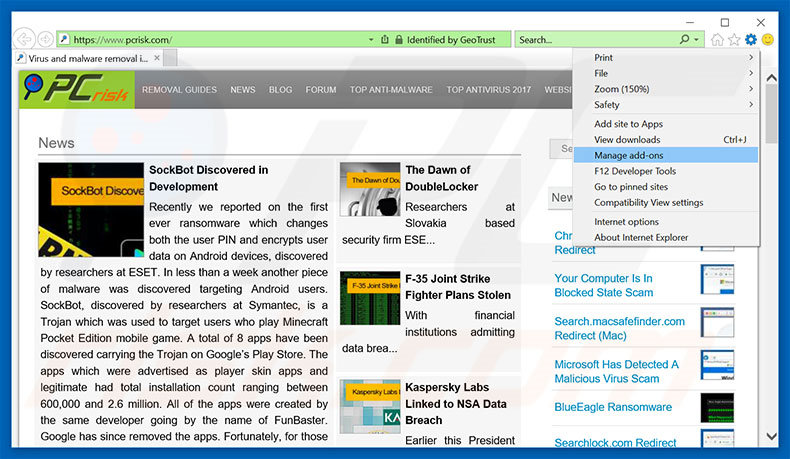Image resolution: width=790 pixels, height=459 pixels.
Task: Open the Home icon in toolbar
Action: coord(717,40)
